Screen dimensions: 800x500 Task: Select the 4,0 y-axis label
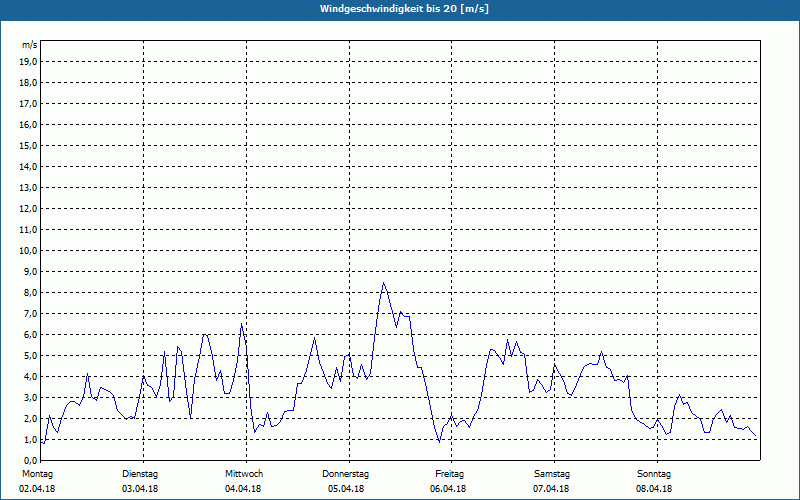31,377
